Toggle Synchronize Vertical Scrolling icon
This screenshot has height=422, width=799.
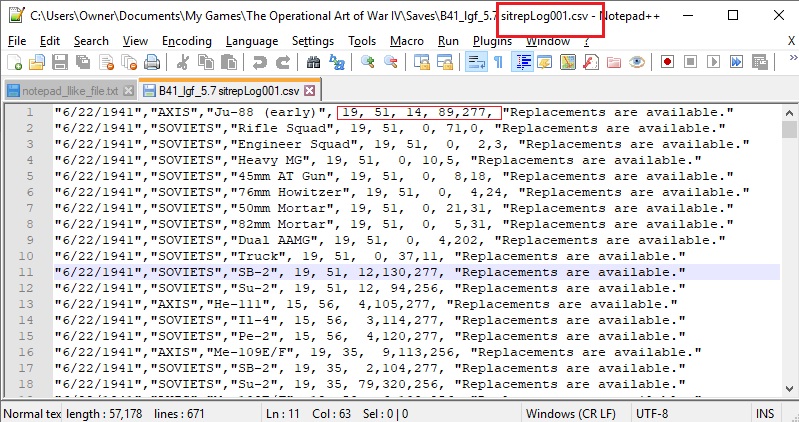421,62
